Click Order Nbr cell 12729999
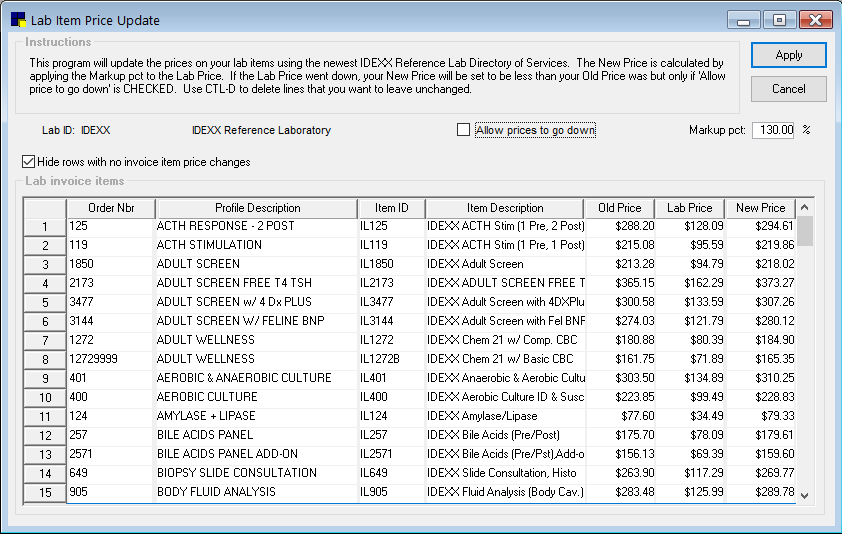The width and height of the screenshot is (842, 534). 111,359
